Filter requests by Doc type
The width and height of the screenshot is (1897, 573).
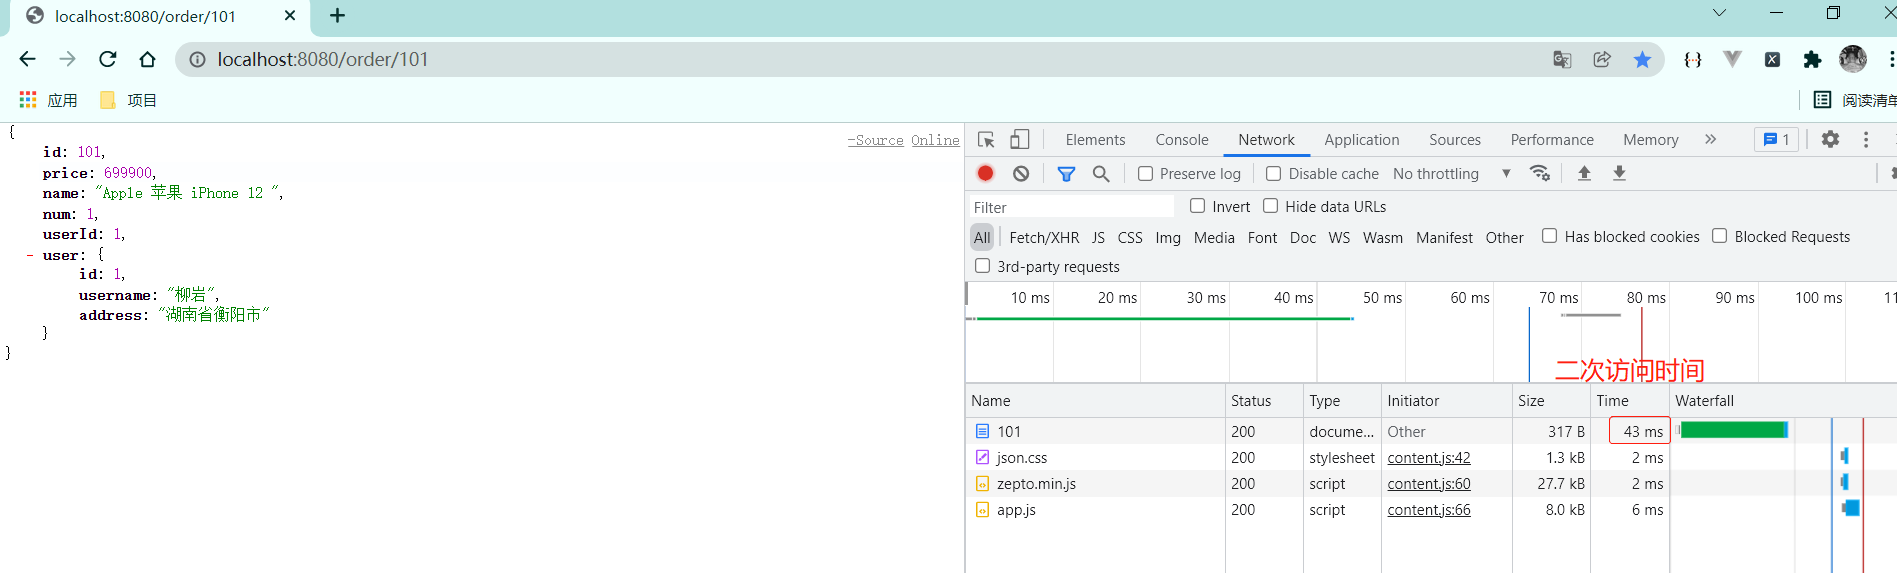pyautogui.click(x=1303, y=237)
